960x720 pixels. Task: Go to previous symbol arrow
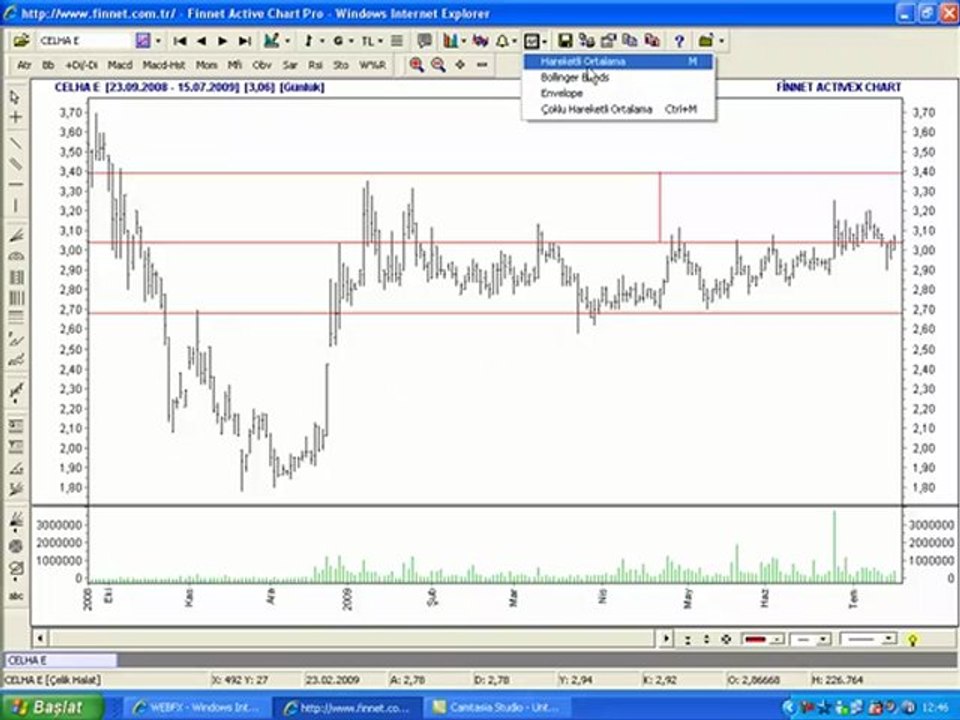pos(201,41)
